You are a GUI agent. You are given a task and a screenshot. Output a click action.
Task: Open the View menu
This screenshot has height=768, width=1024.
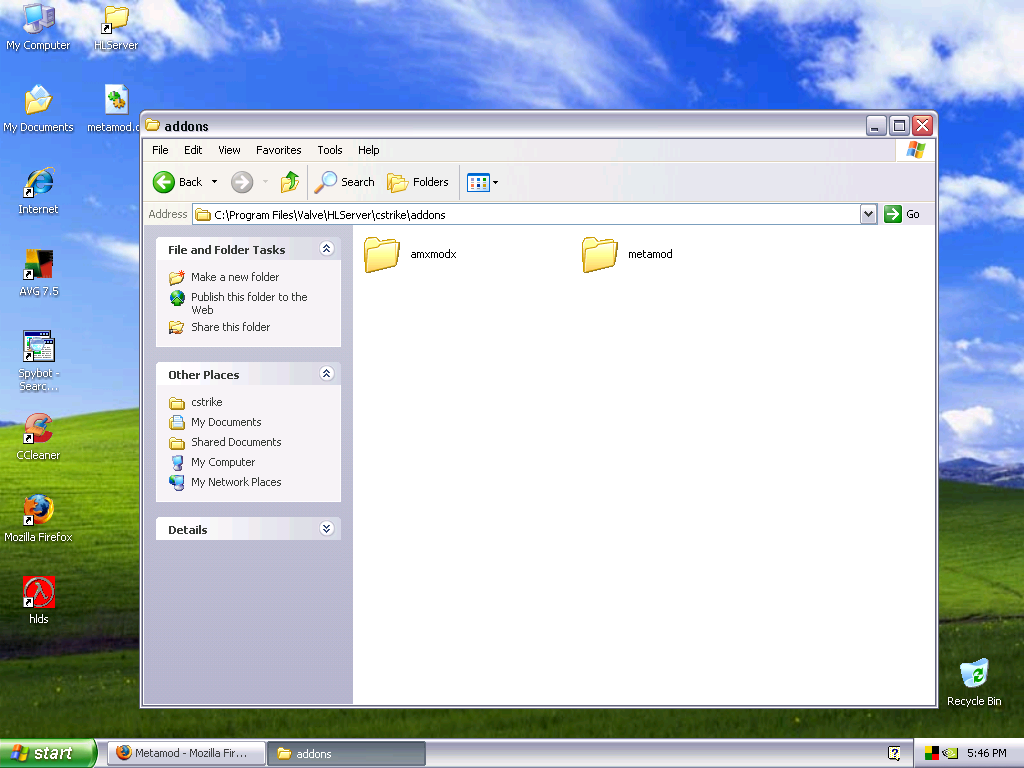coord(229,150)
